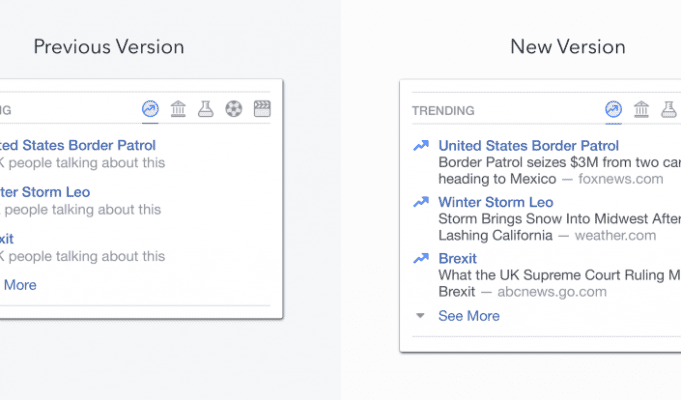Open Border Patrol topic in previous version
The image size is (681, 400).
coord(78,145)
